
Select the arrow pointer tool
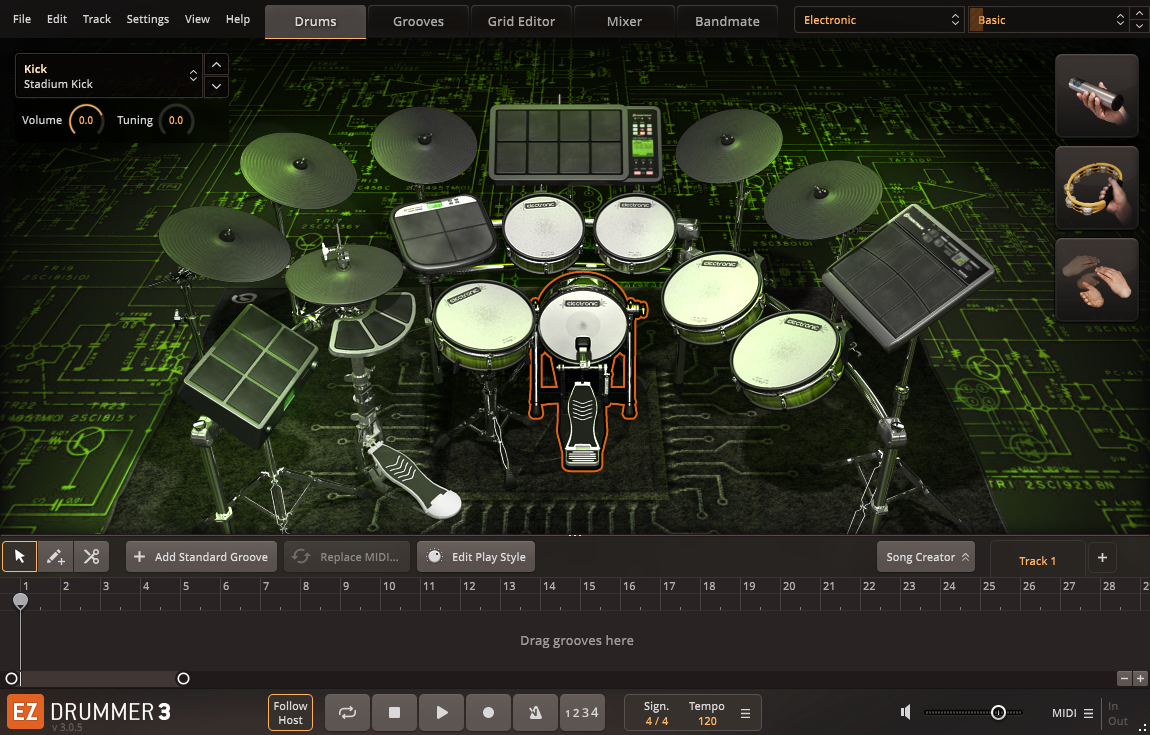click(20, 557)
